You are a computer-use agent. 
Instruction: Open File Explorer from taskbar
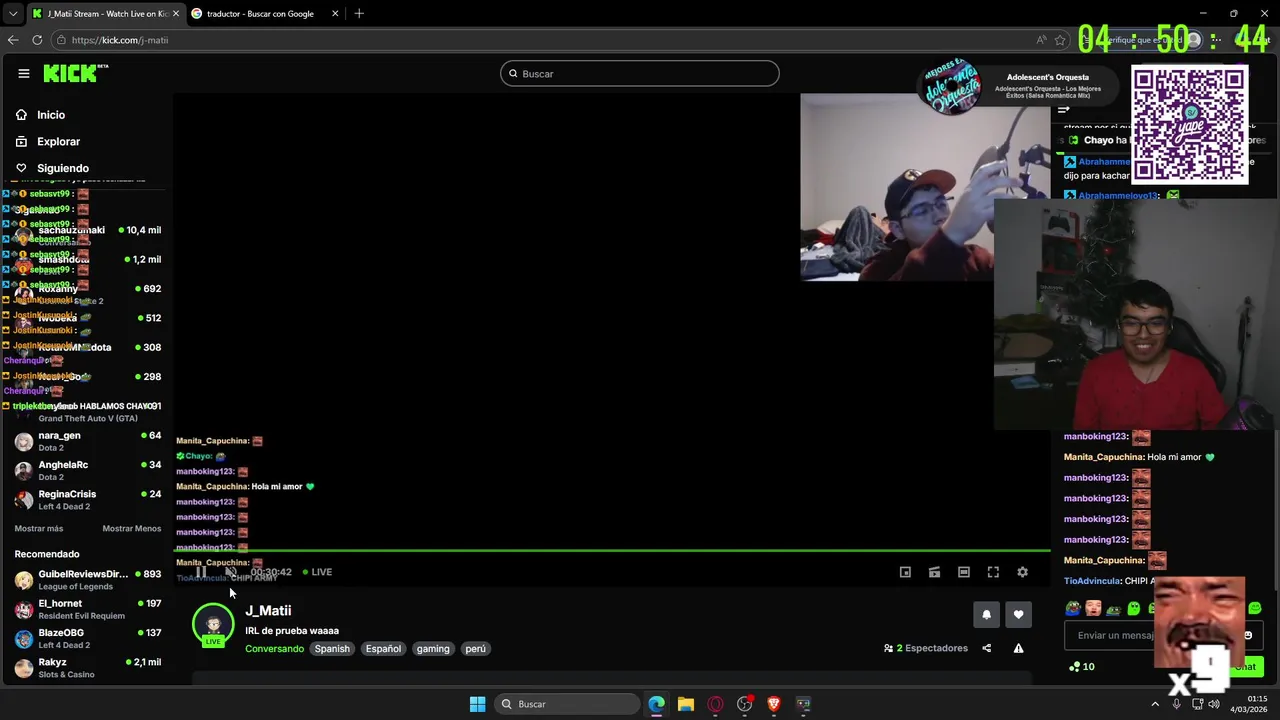tap(685, 704)
